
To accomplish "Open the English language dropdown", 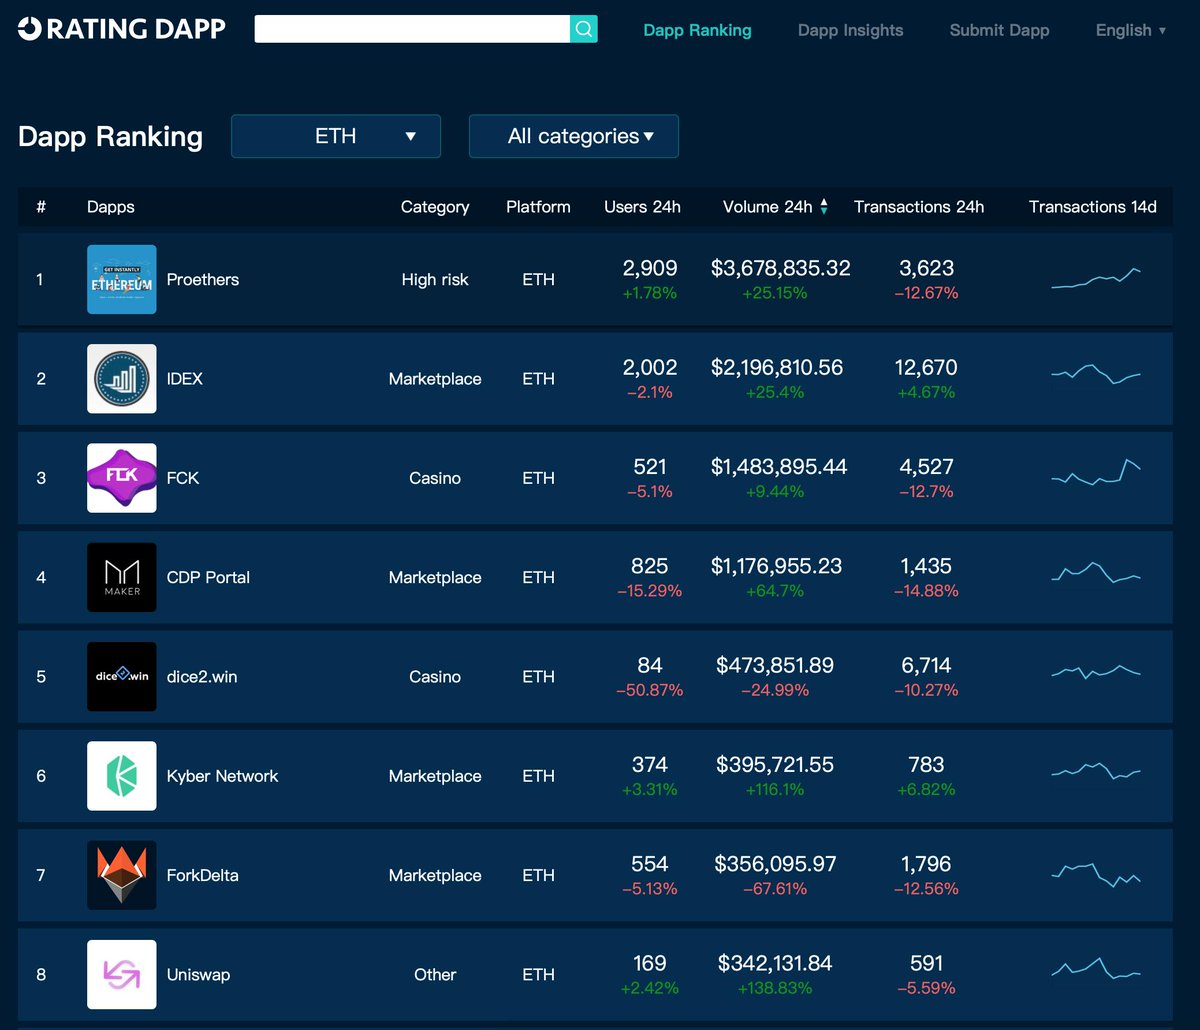I will (1131, 30).
